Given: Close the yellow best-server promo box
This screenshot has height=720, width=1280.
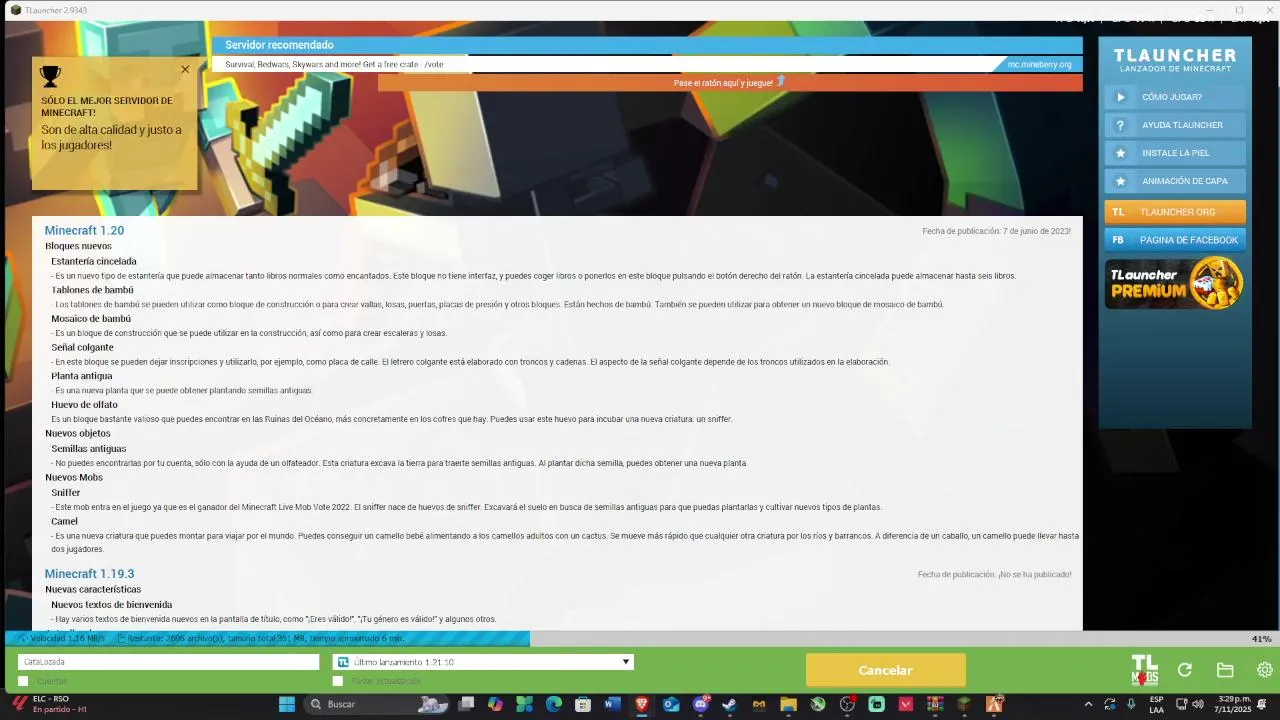Looking at the screenshot, I should pos(185,70).
